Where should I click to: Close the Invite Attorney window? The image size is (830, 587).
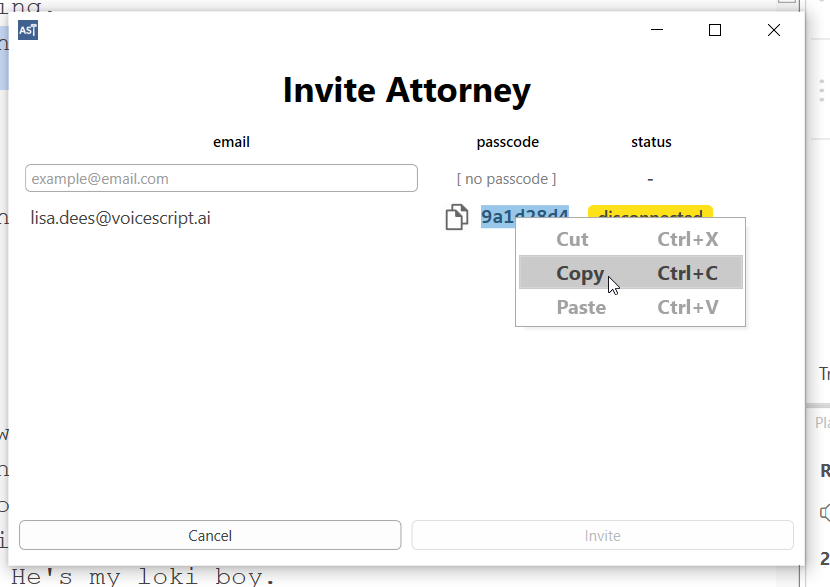[x=773, y=30]
